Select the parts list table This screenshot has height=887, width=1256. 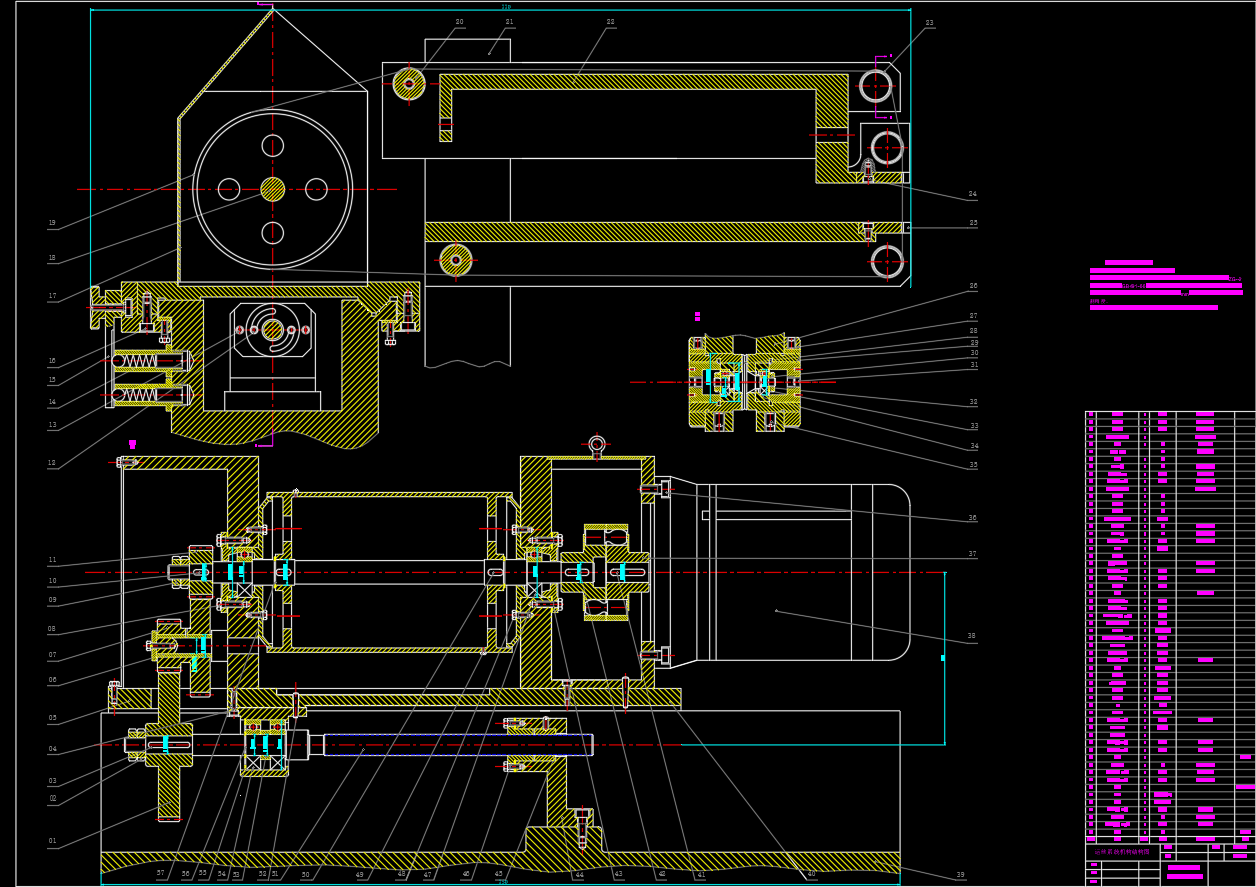[1168, 625]
